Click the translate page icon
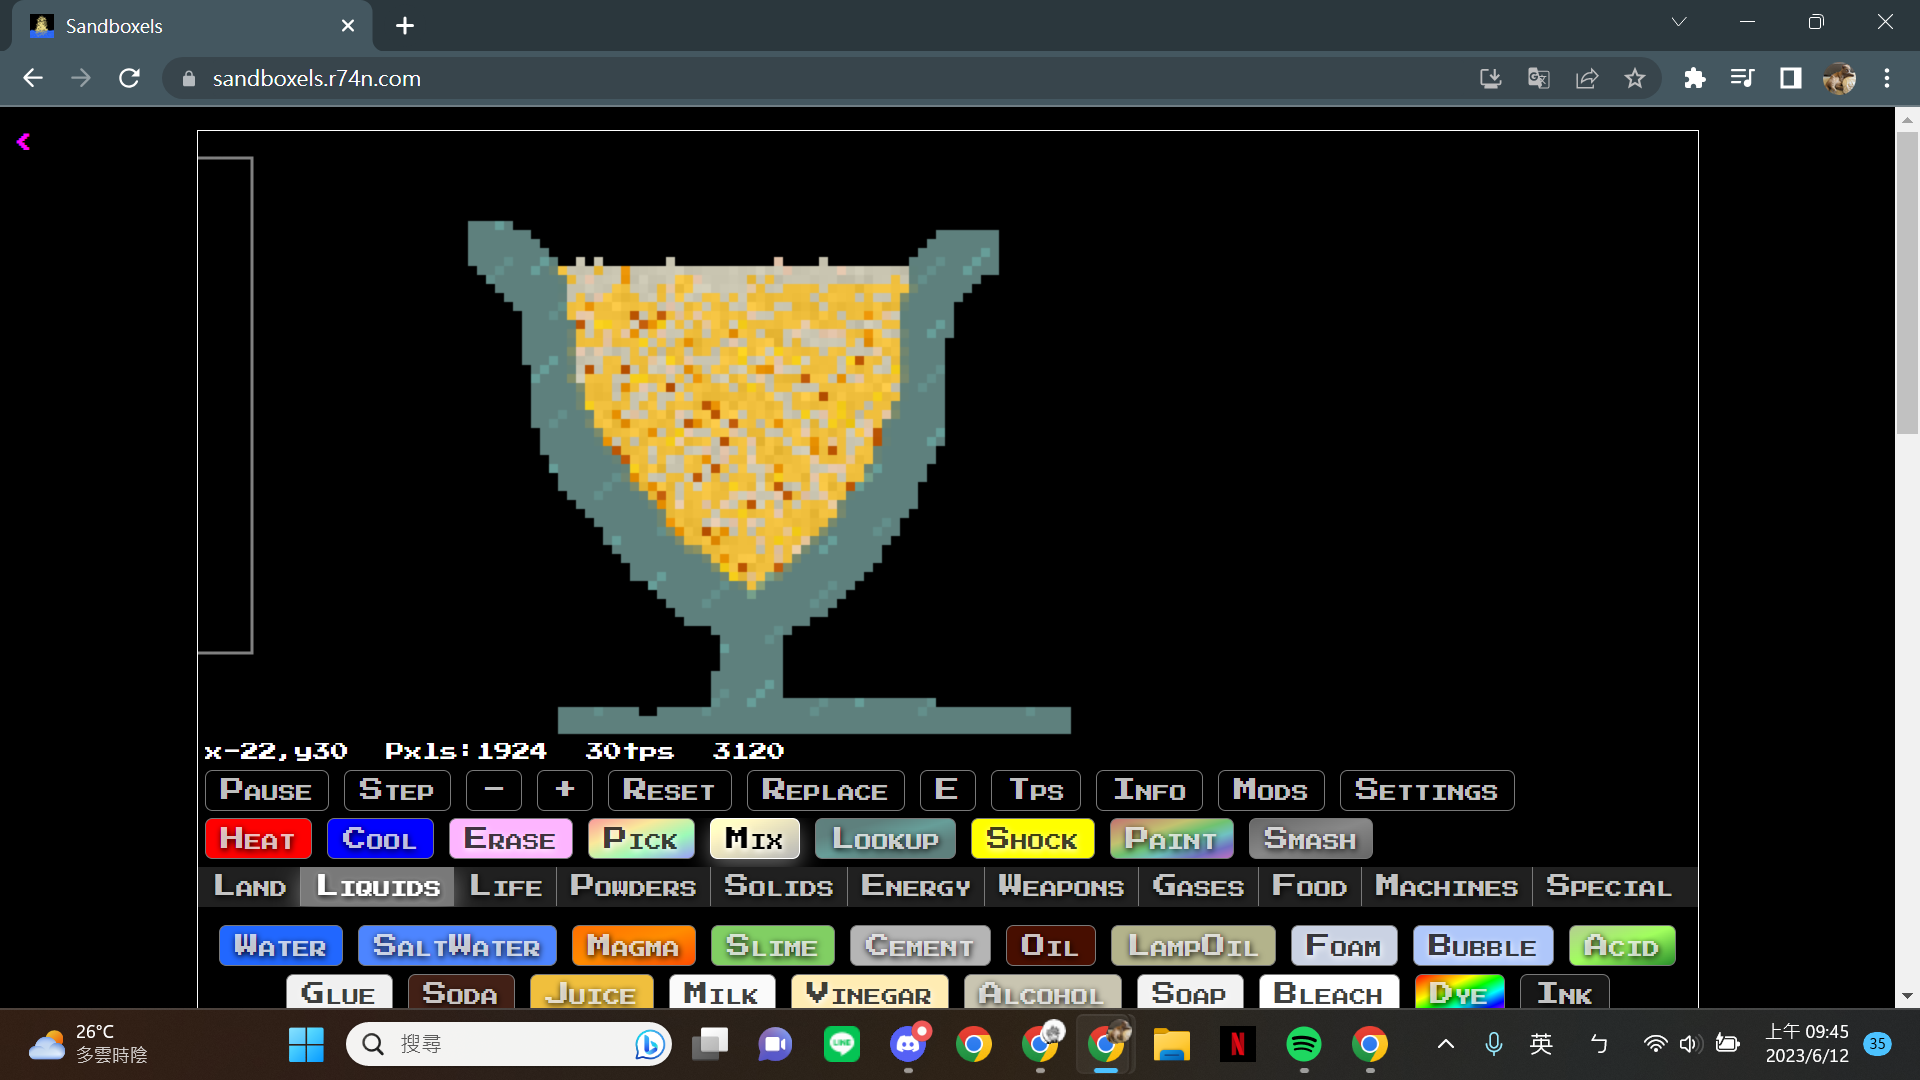This screenshot has height=1080, width=1920. [x=1539, y=78]
